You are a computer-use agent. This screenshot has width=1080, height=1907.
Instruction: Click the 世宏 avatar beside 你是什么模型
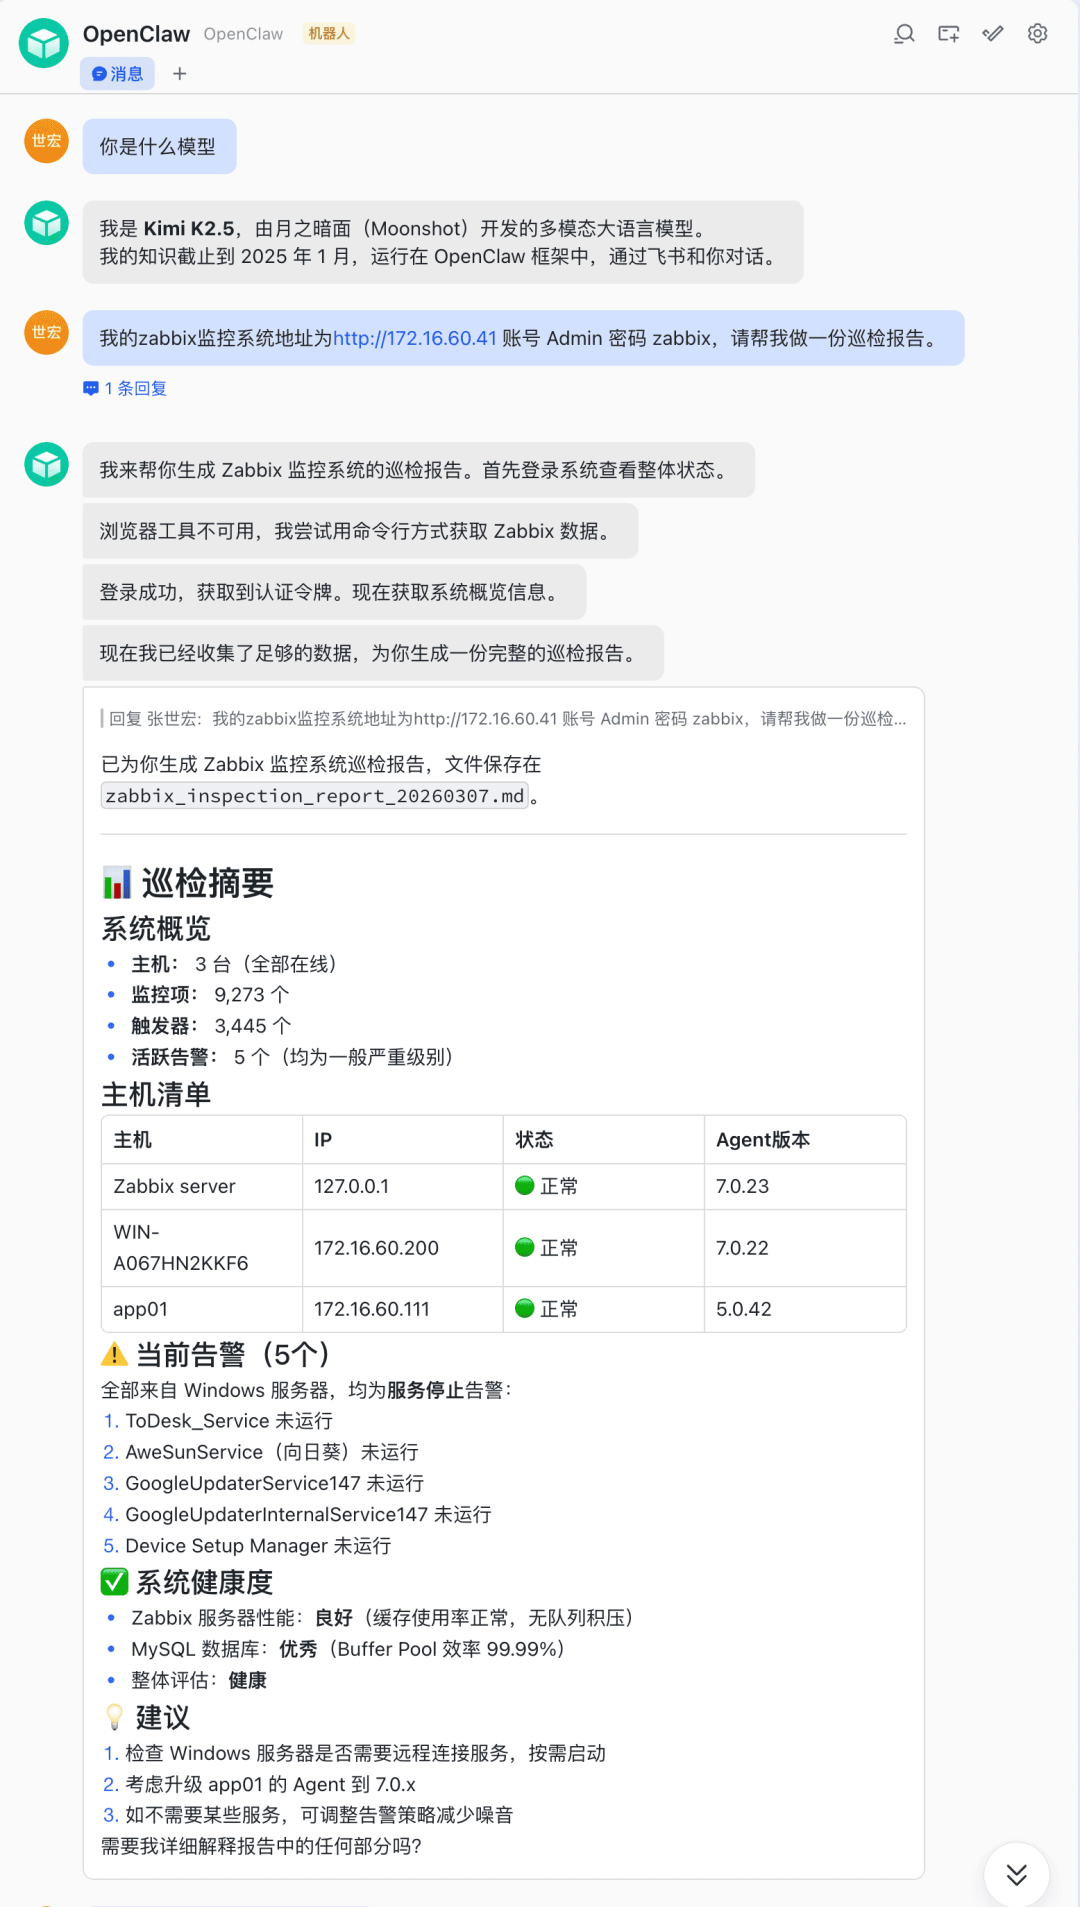click(46, 141)
